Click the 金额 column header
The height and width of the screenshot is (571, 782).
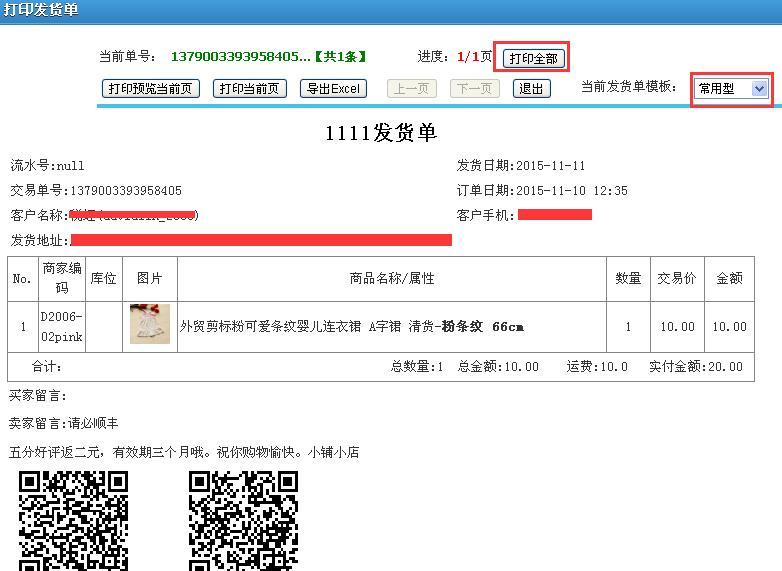[729, 279]
